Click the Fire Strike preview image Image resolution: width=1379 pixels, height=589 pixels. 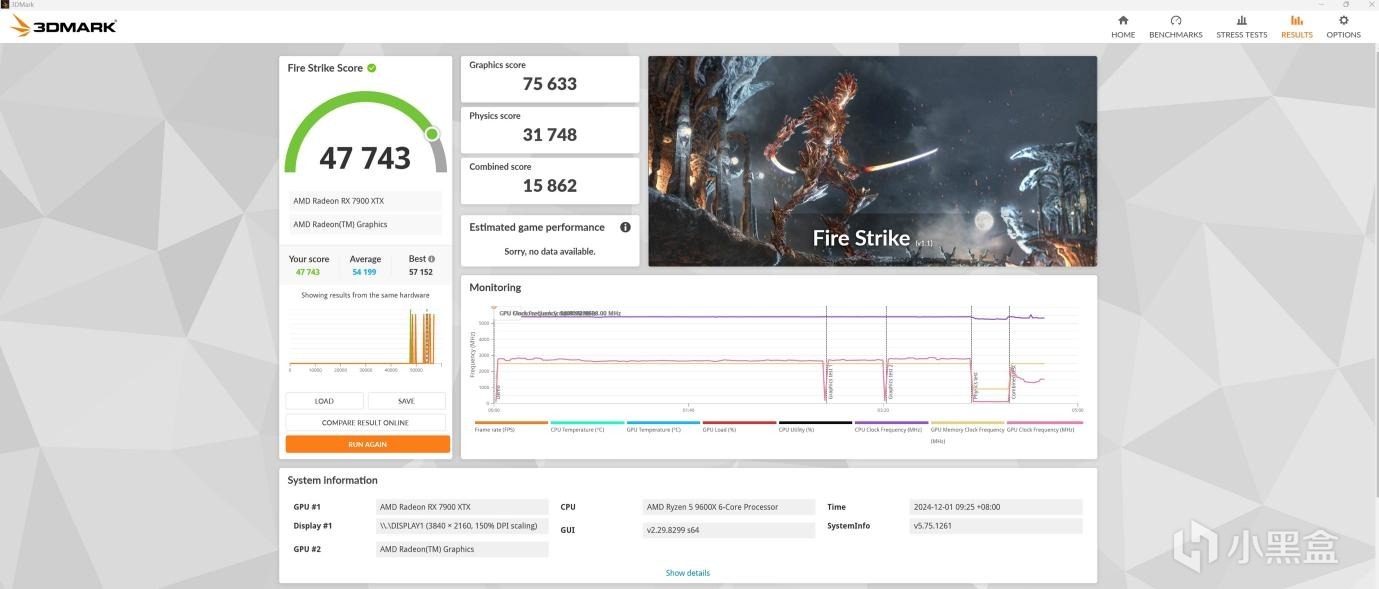tap(872, 161)
